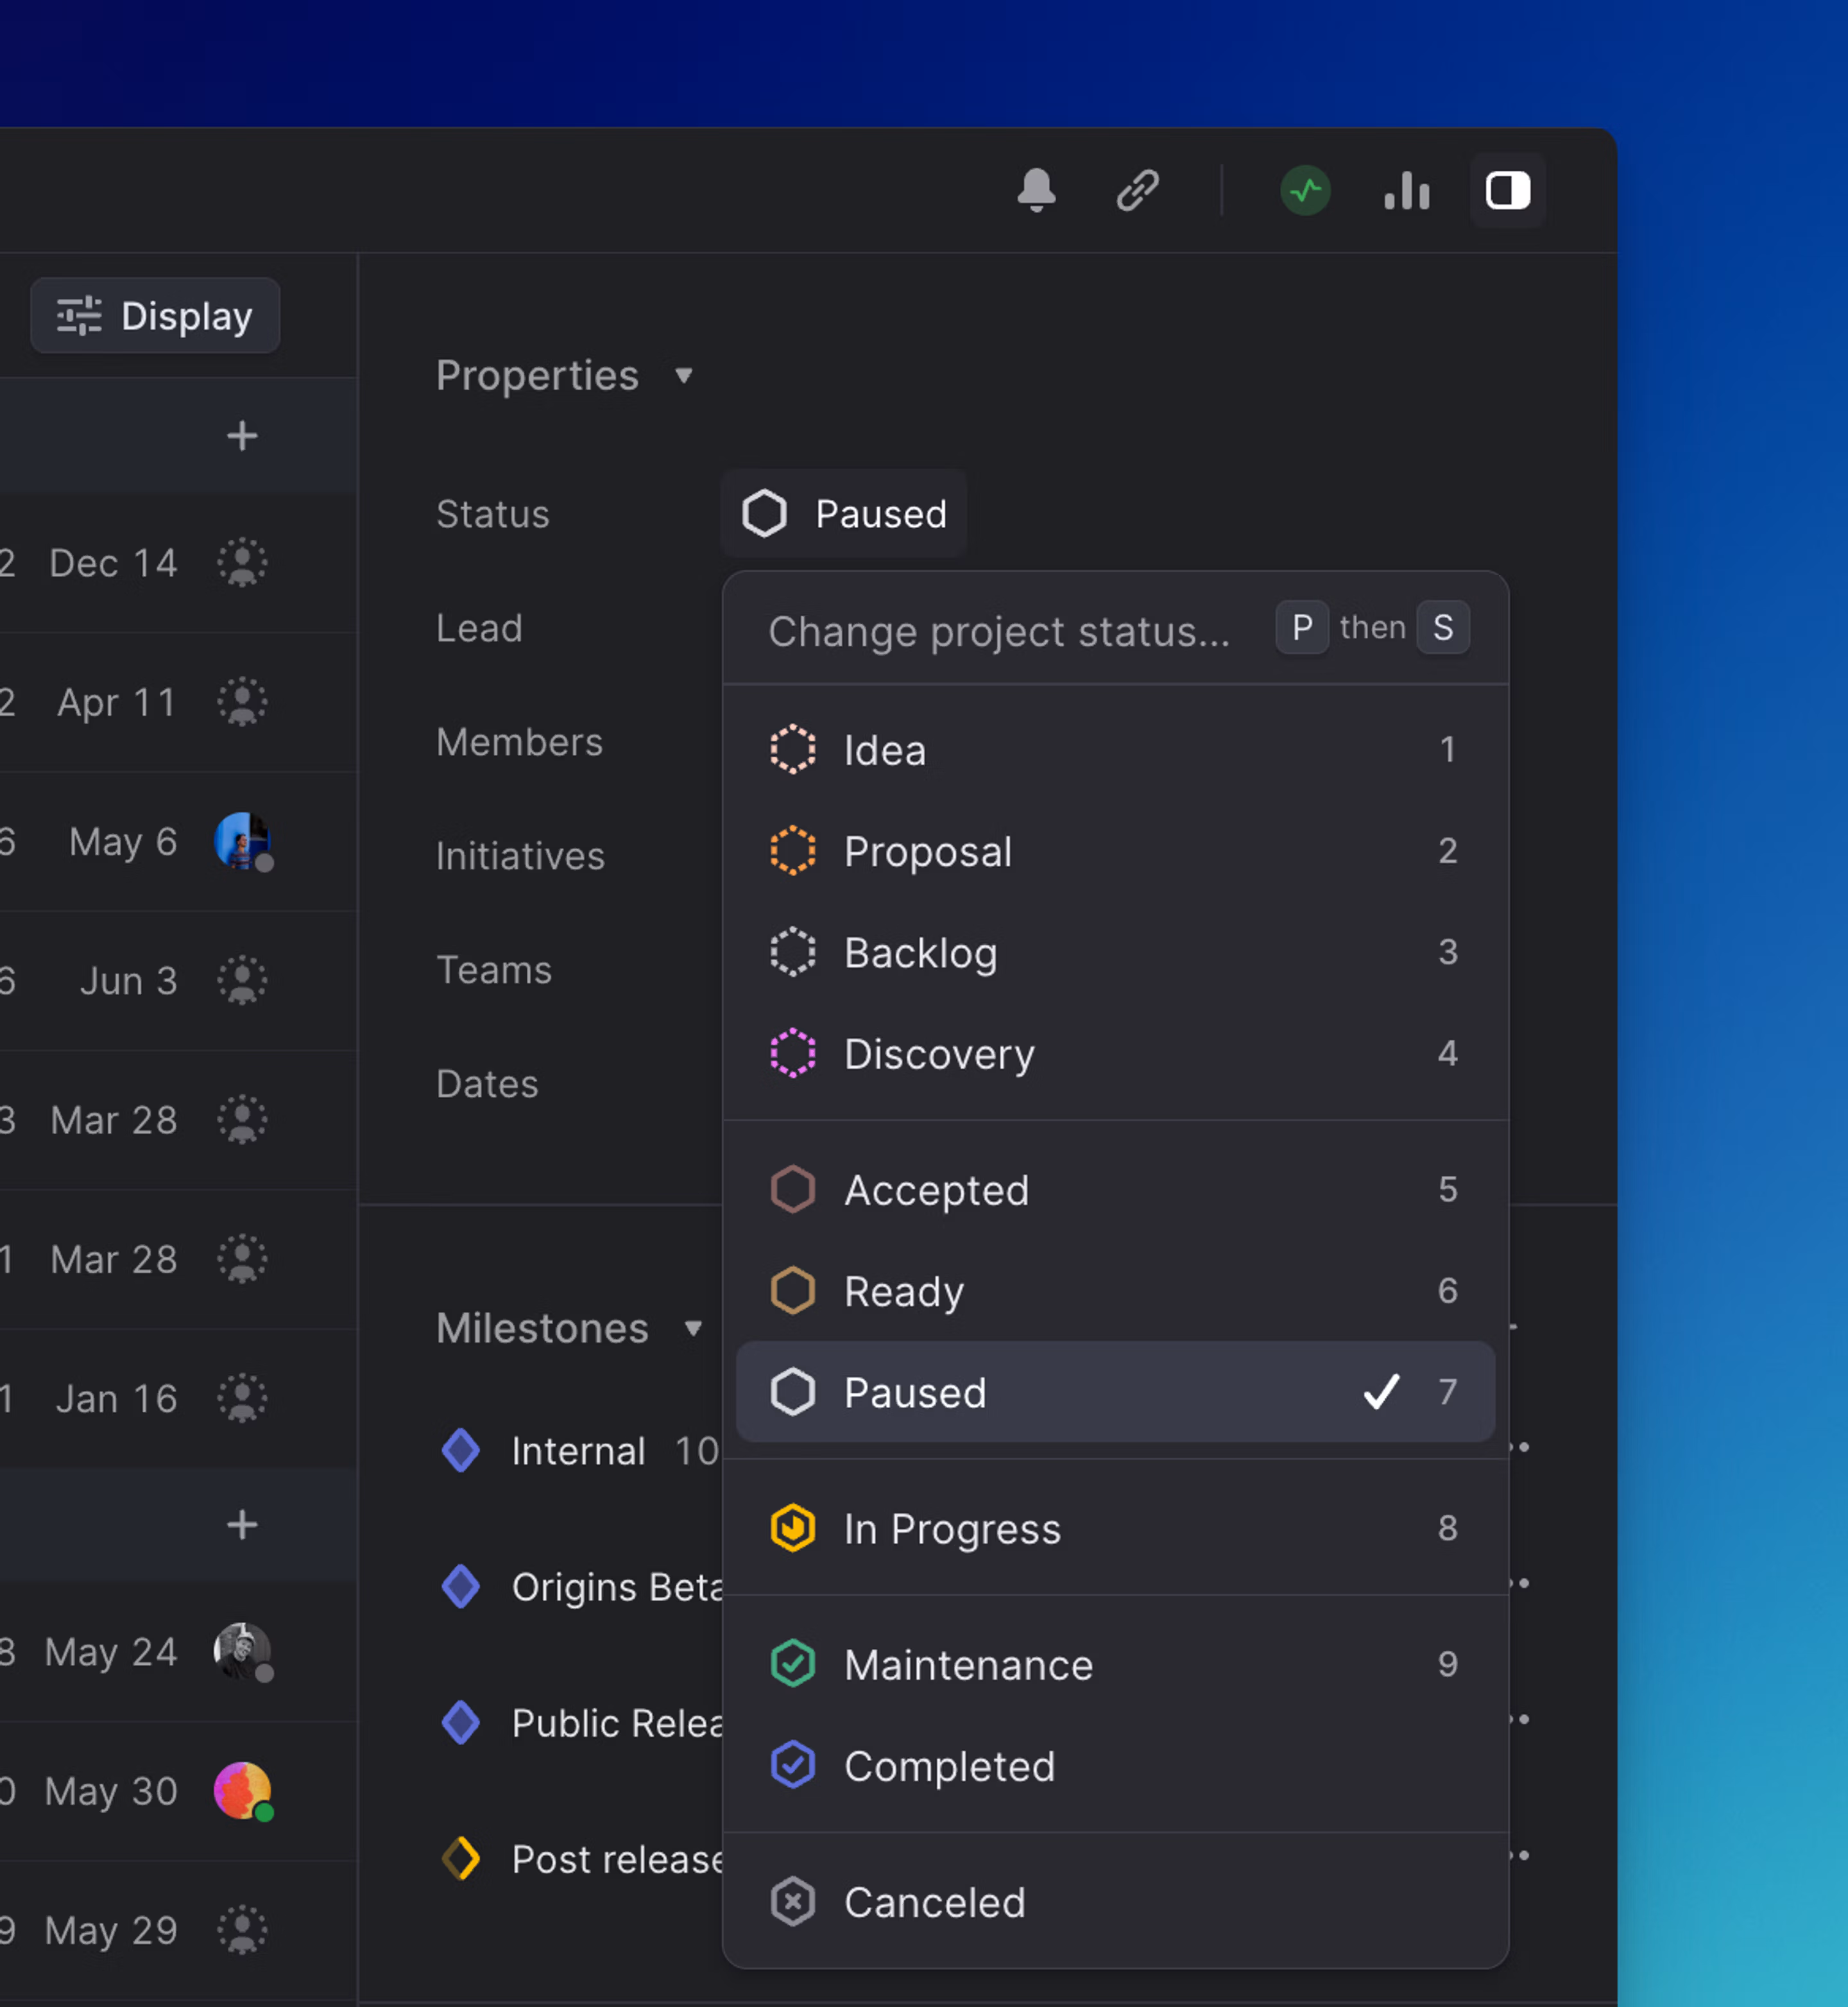Click the Apr 11 date
Image resolution: width=1848 pixels, height=2007 pixels.
click(x=116, y=702)
